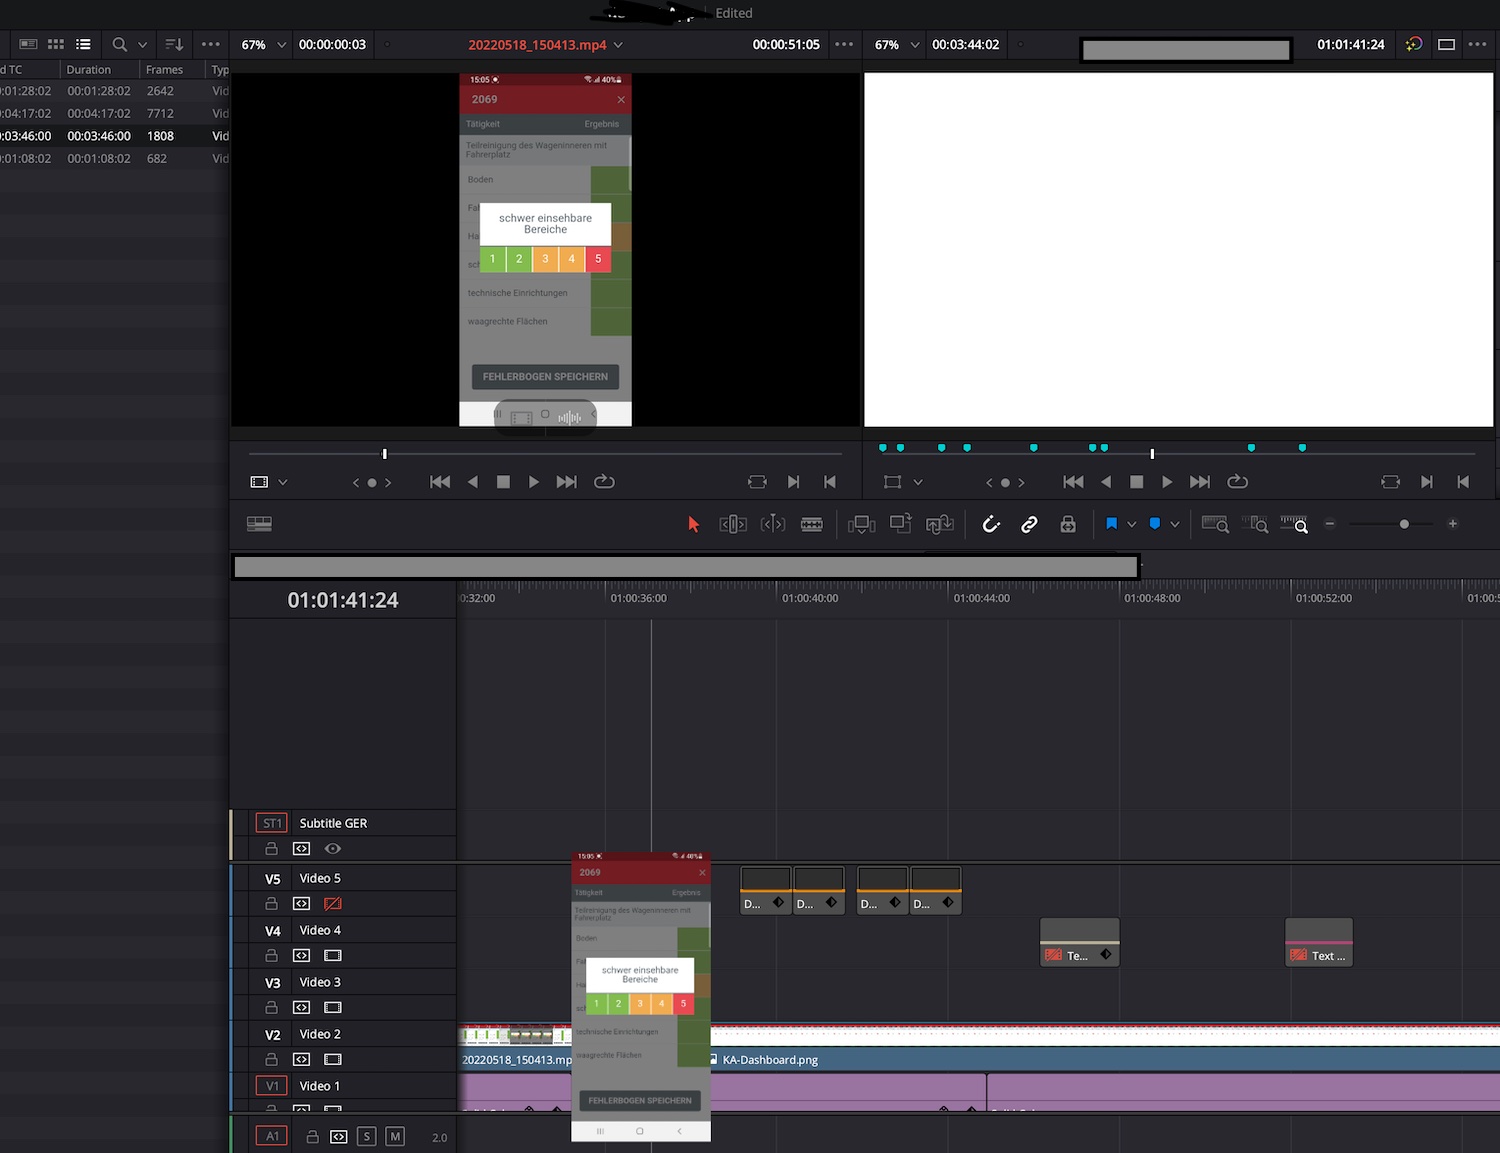Toggle the Position Lock icon

click(1068, 524)
